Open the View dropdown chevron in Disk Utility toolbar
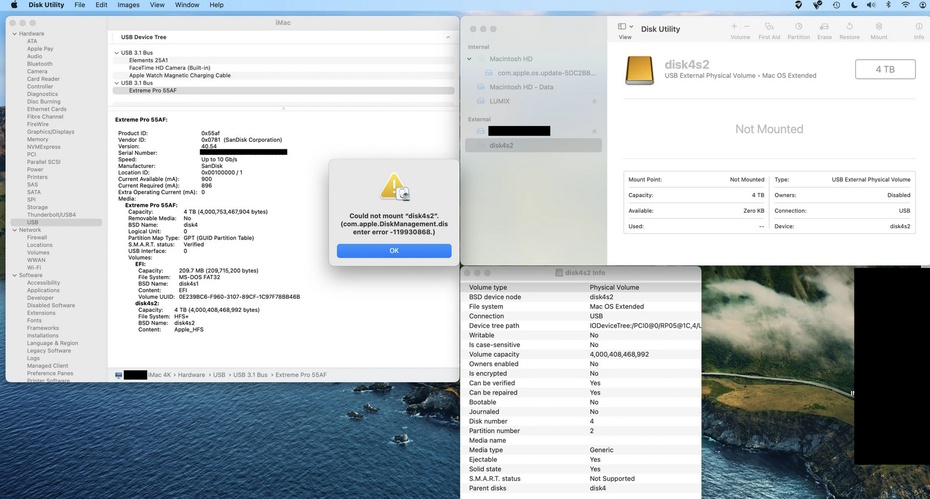 [x=631, y=26]
